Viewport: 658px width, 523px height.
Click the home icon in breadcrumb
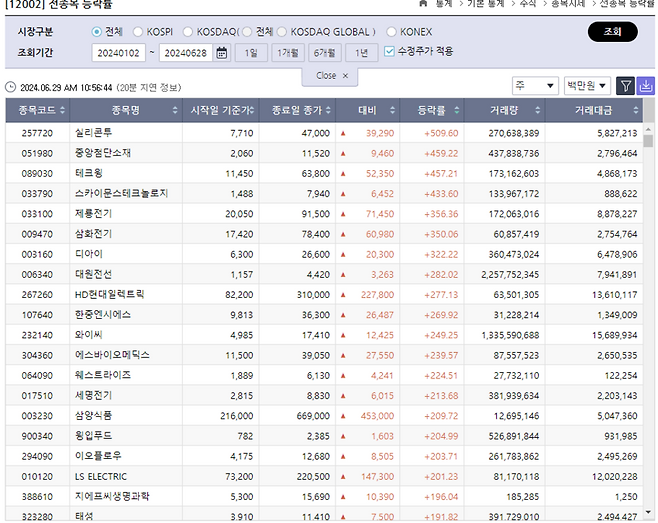tap(421, 4)
